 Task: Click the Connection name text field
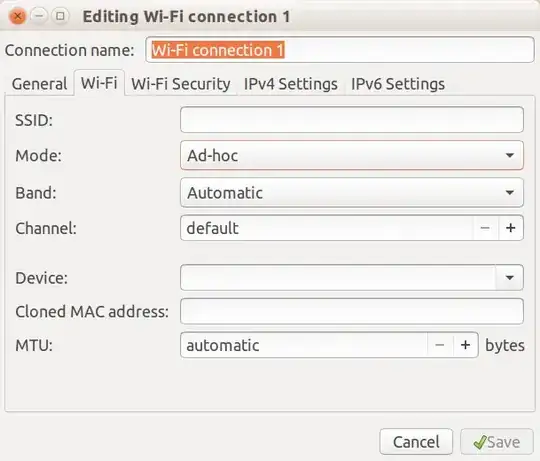pos(340,50)
